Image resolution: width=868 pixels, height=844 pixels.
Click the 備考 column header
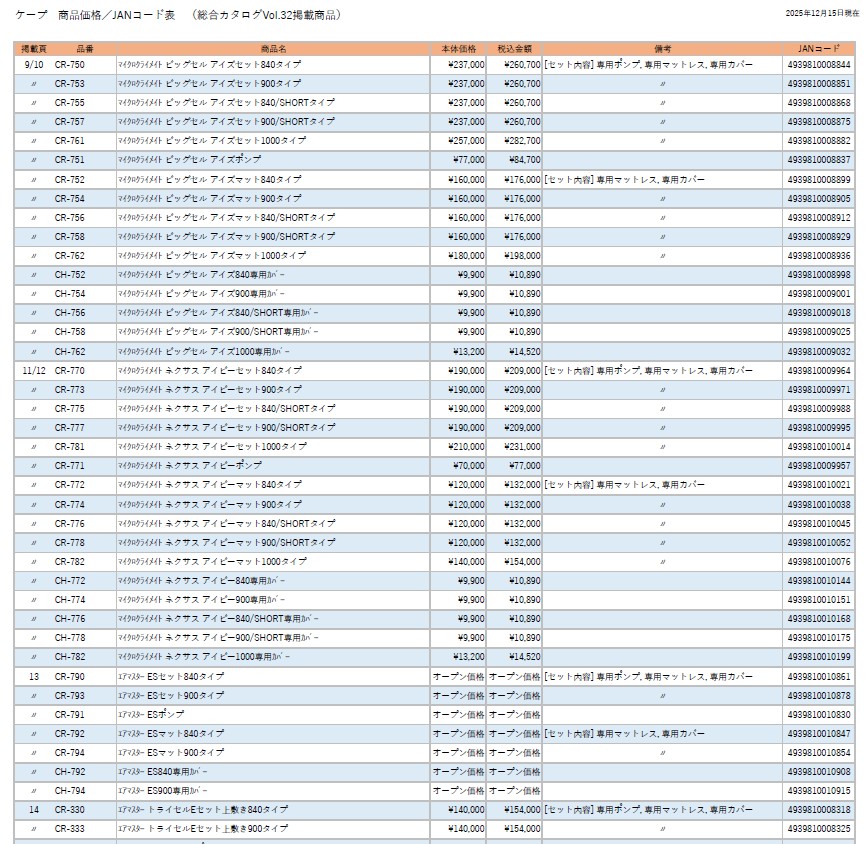664,45
